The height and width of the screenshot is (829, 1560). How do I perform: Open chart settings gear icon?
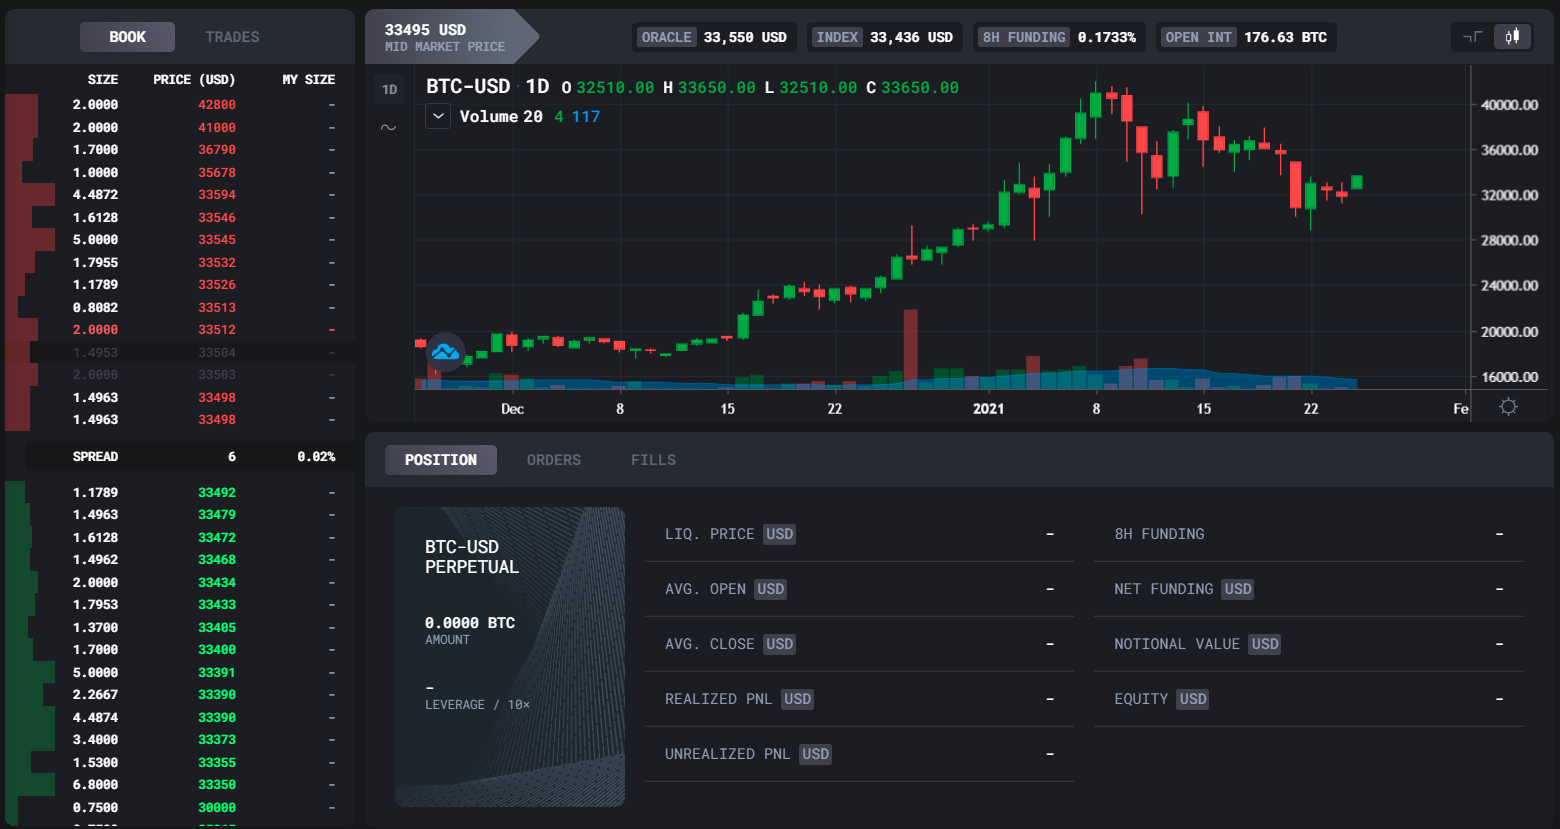1508,407
